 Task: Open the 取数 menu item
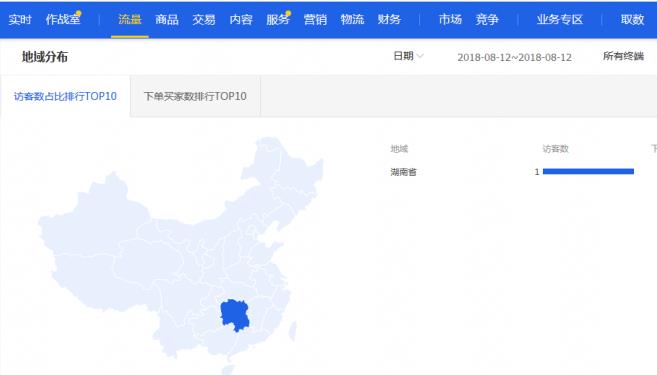pyautogui.click(x=632, y=19)
